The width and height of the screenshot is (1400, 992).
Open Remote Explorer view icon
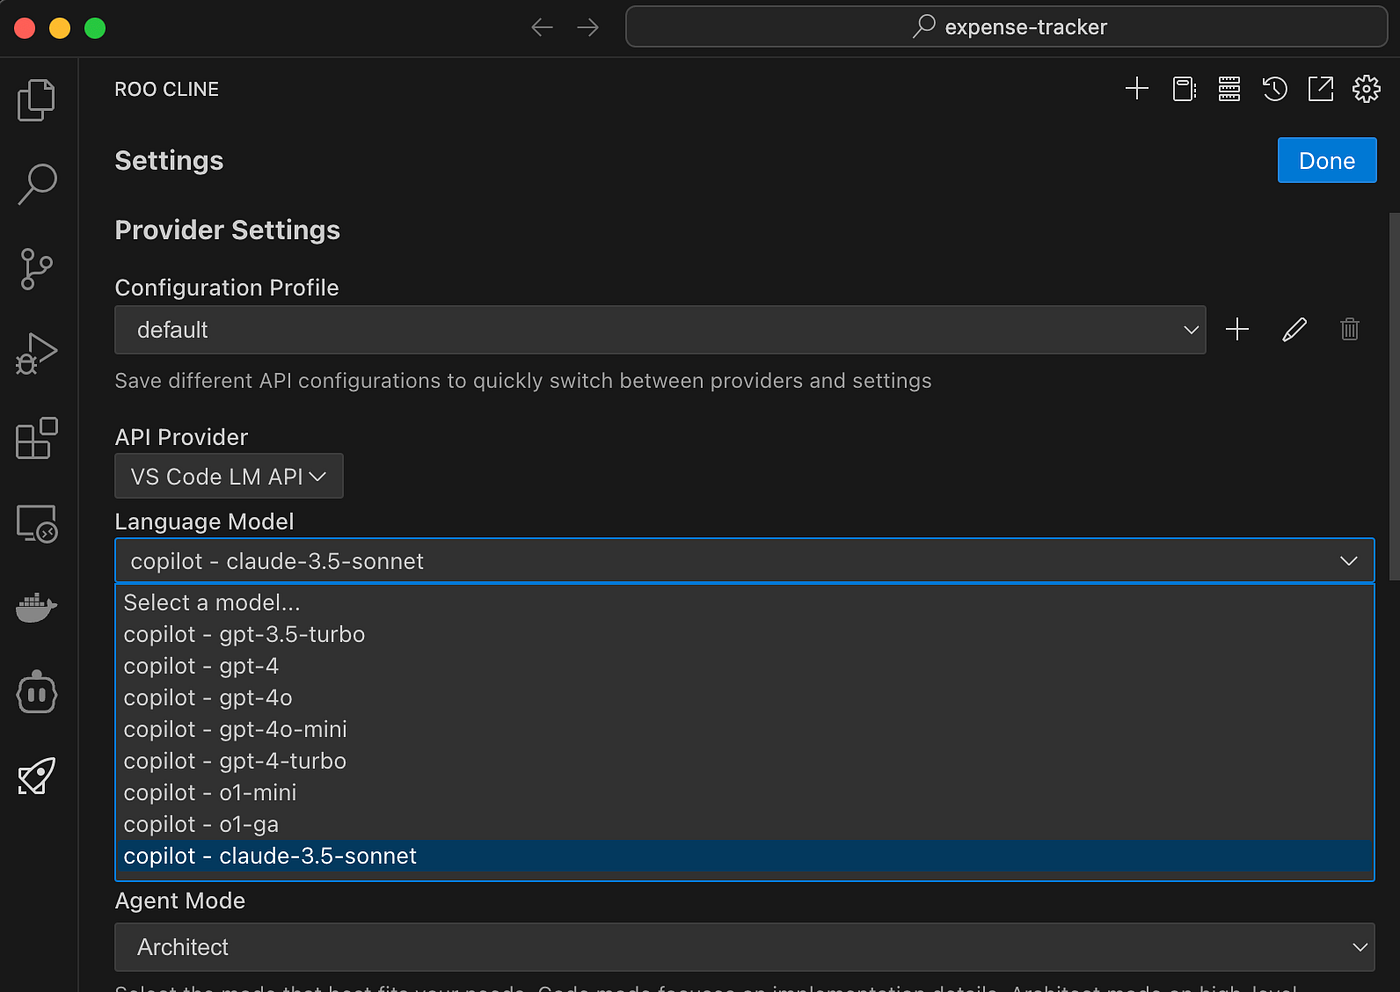point(37,523)
